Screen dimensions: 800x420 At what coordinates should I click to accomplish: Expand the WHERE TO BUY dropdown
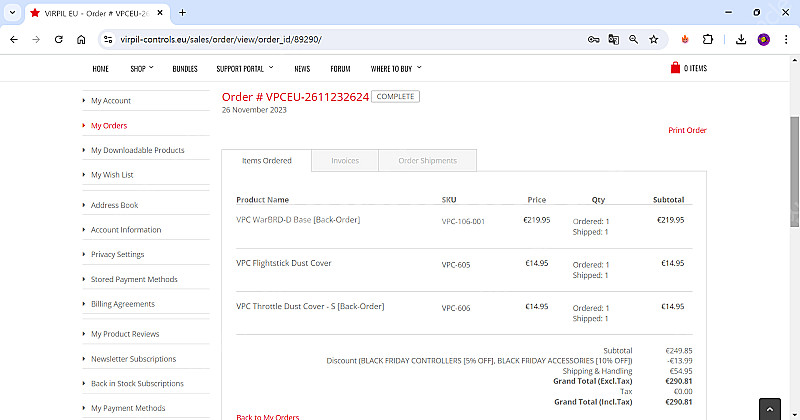[x=396, y=68]
